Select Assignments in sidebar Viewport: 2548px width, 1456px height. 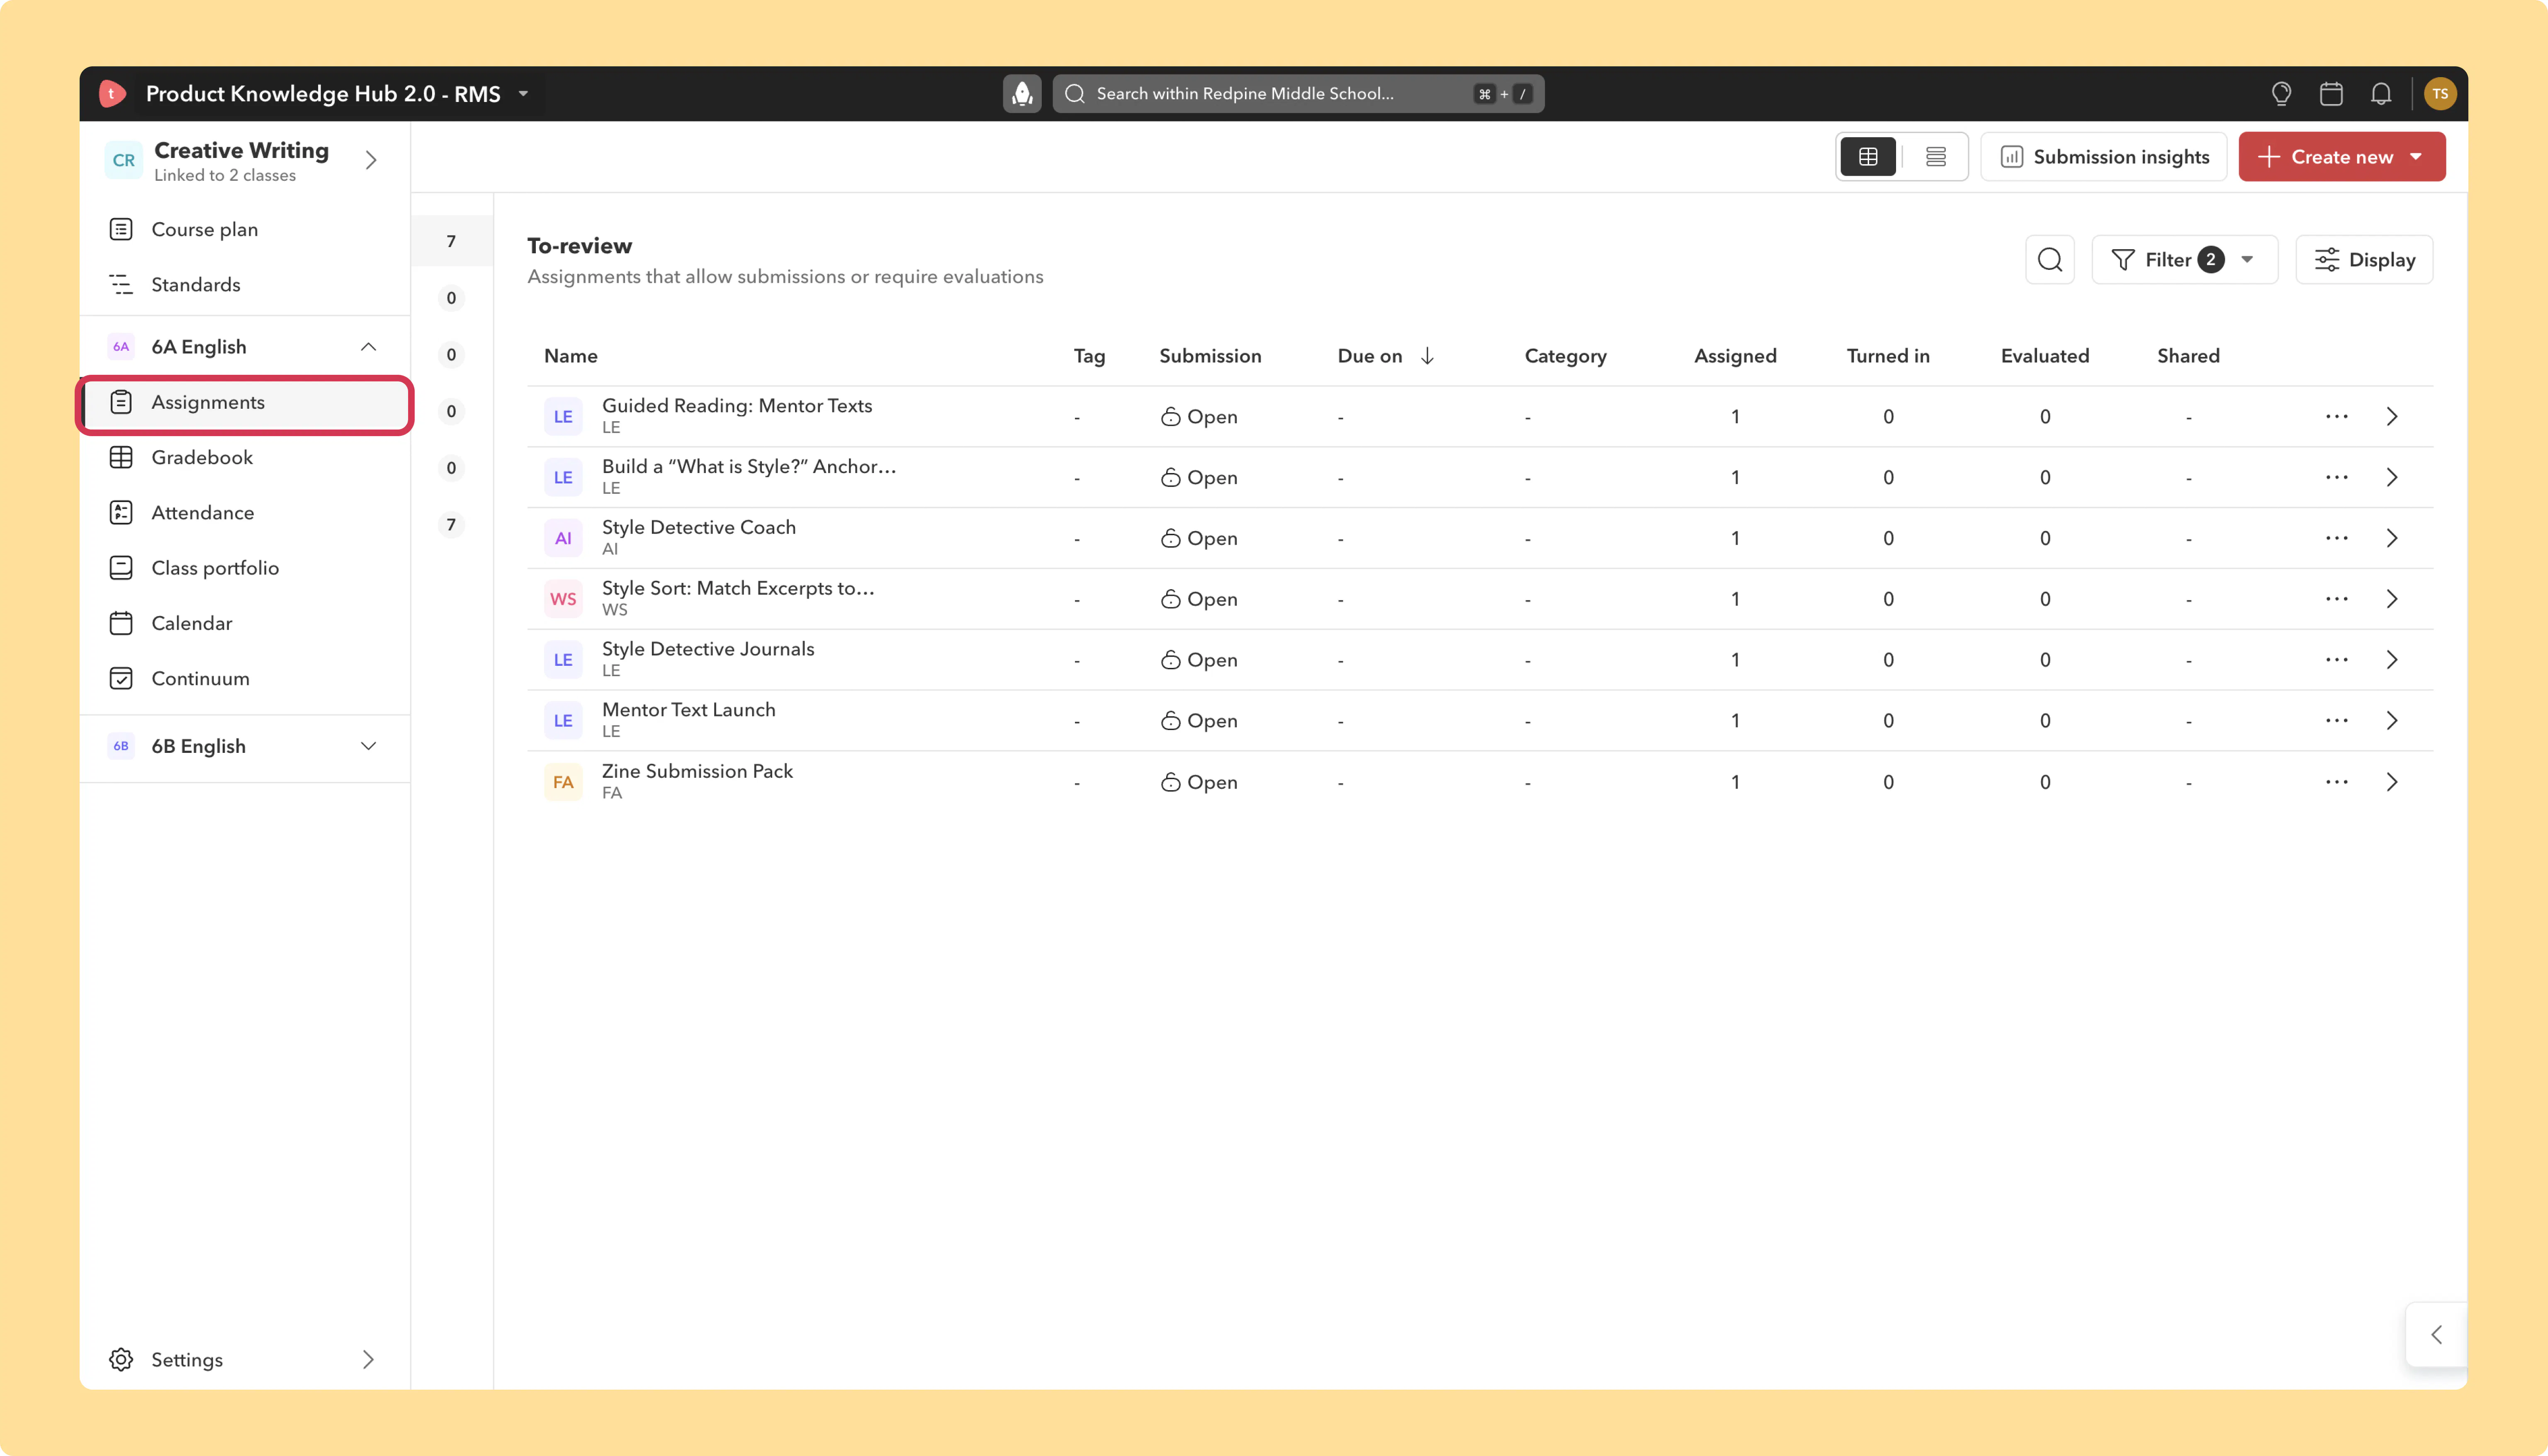(x=245, y=402)
